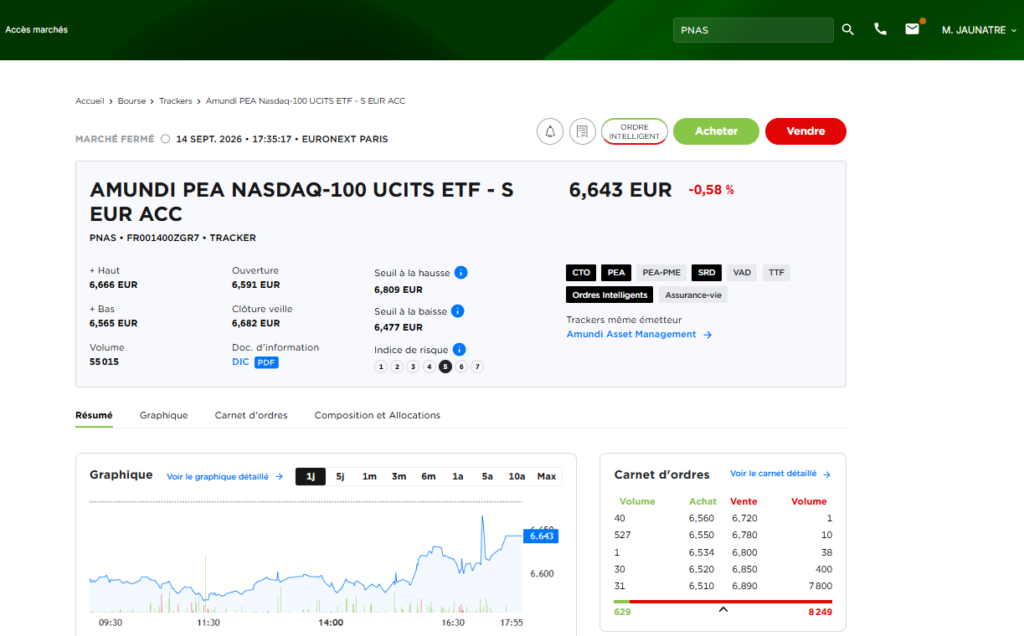Click the 6.643 price marker on chart

point(541,536)
